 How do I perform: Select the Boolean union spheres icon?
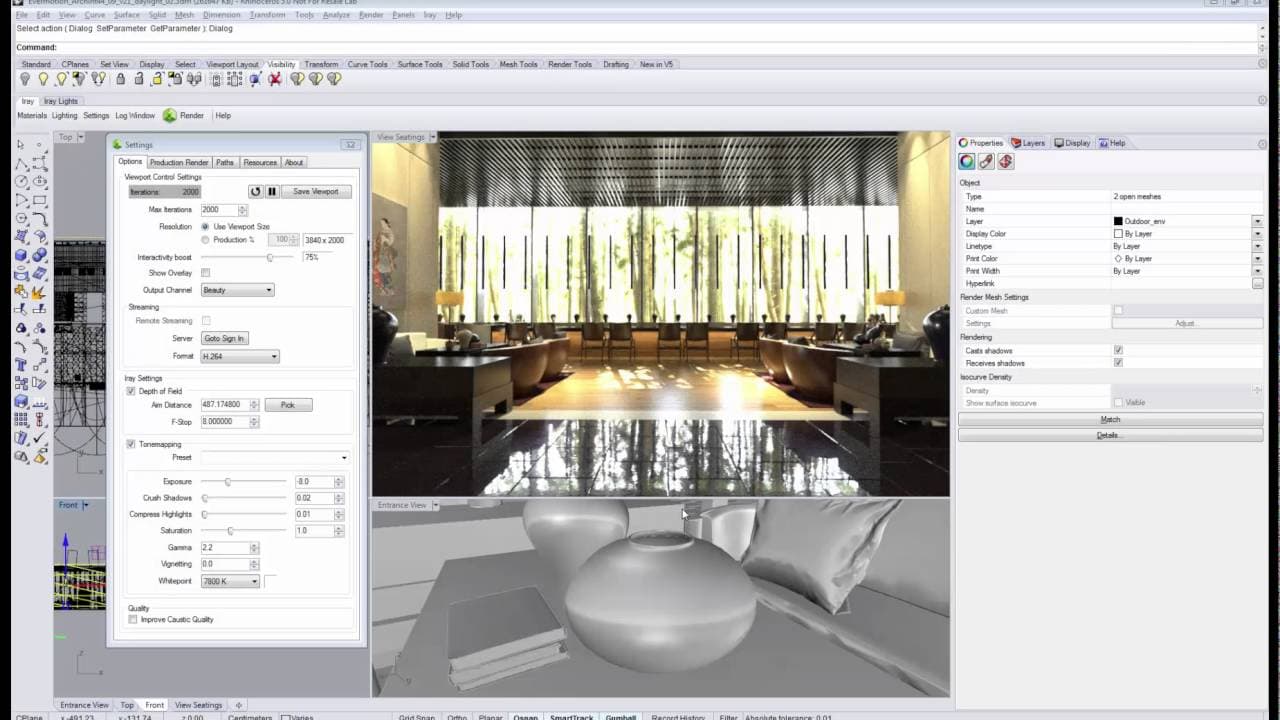coord(40,255)
